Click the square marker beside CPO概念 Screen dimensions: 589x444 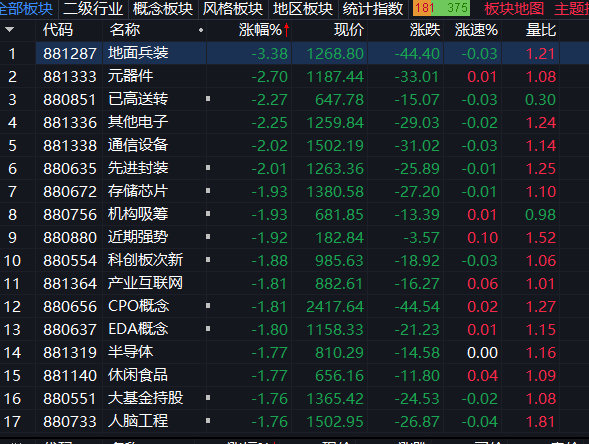208,306
